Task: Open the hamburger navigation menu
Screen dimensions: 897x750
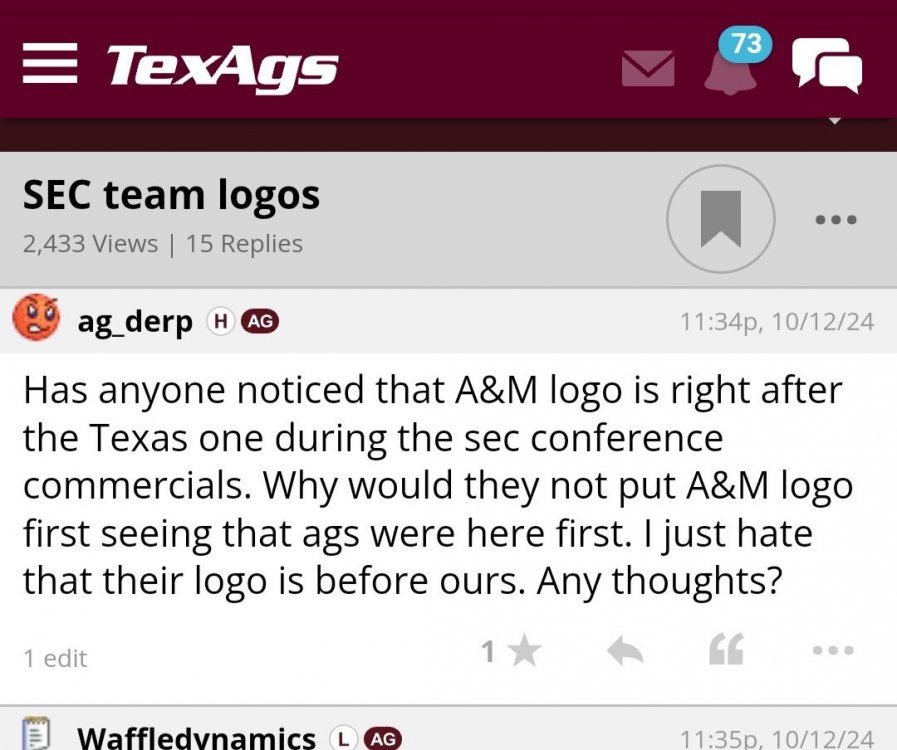Action: point(50,65)
